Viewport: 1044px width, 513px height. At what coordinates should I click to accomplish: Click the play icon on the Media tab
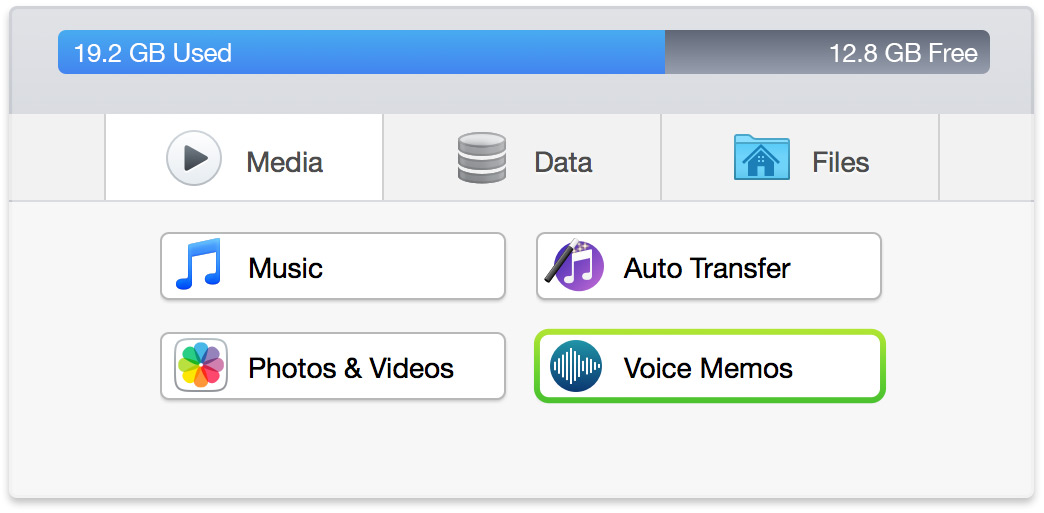point(194,158)
